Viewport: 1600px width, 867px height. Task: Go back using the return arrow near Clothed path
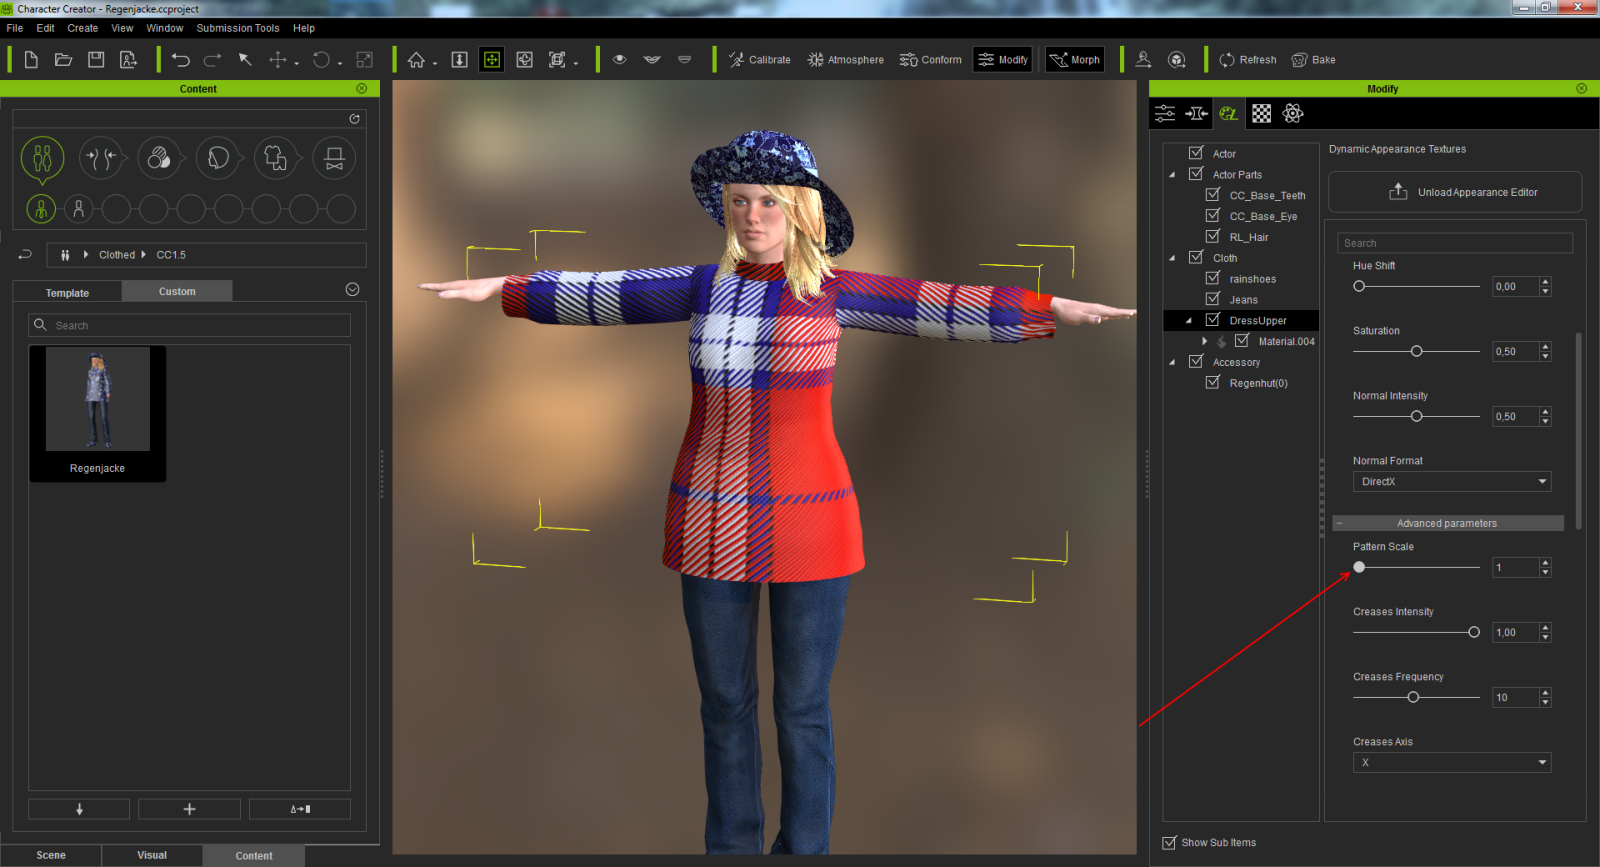[26, 255]
